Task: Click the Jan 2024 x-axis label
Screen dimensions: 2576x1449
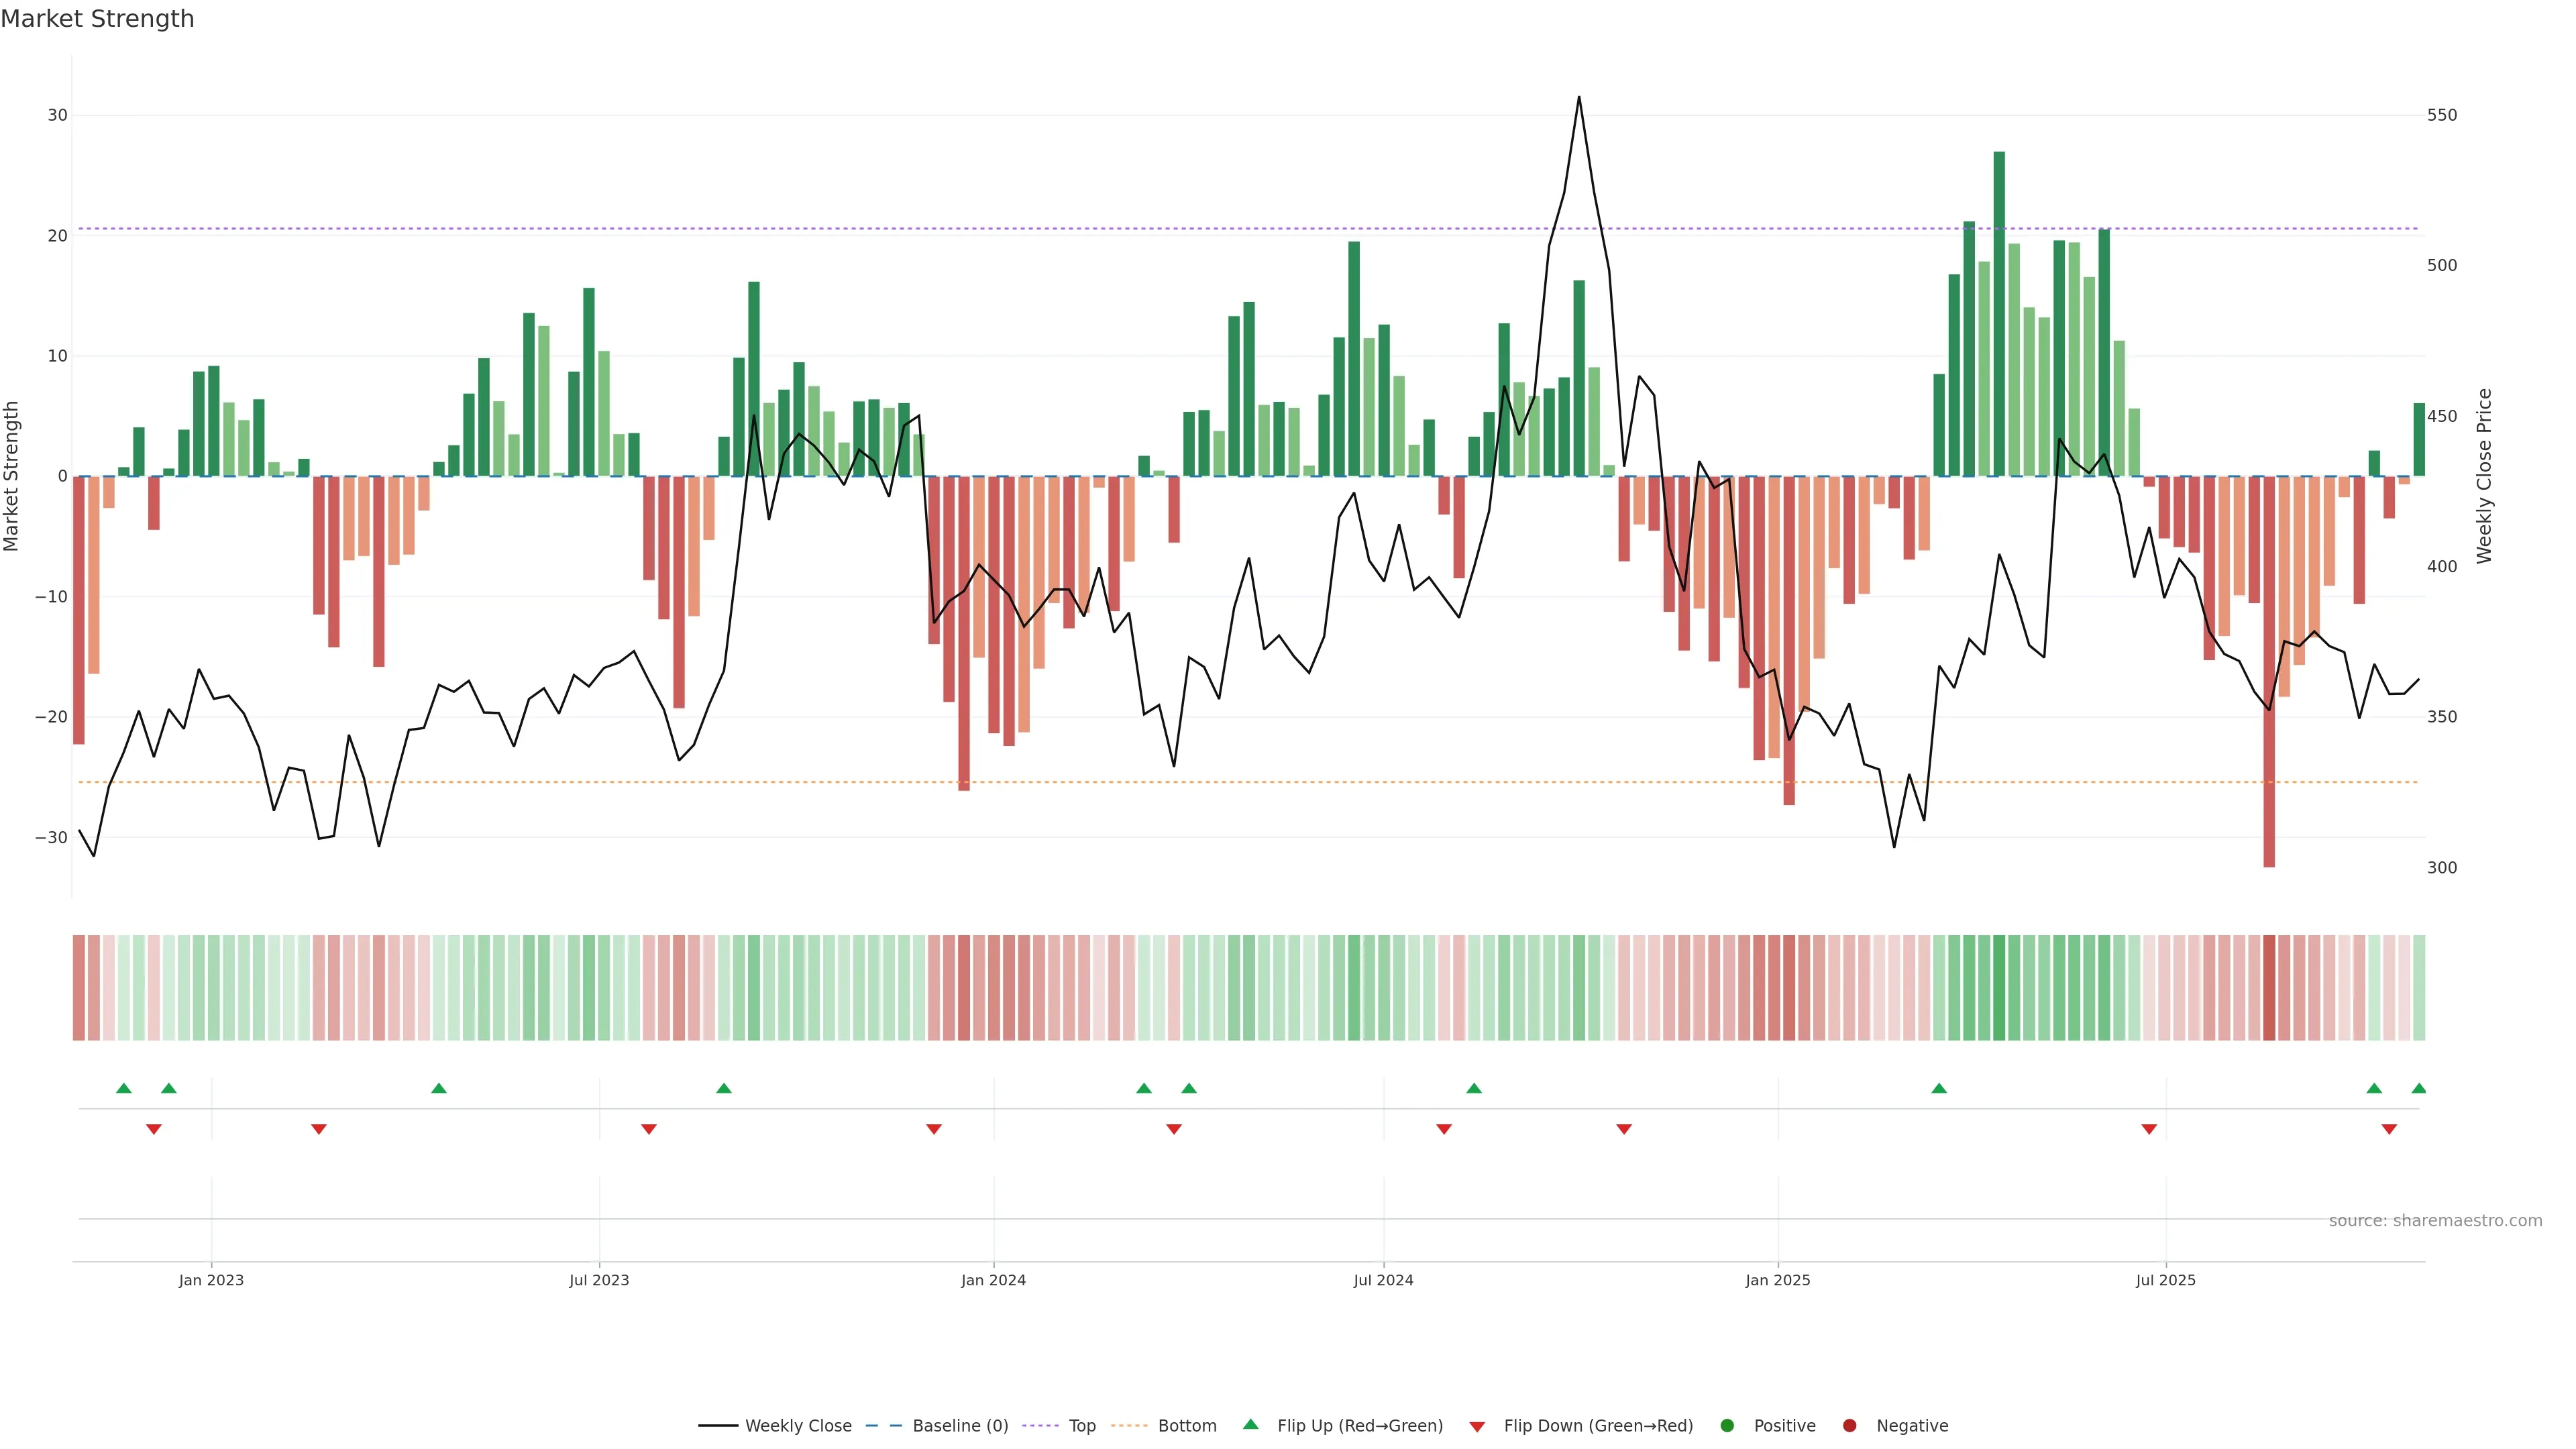Action: (x=993, y=1280)
